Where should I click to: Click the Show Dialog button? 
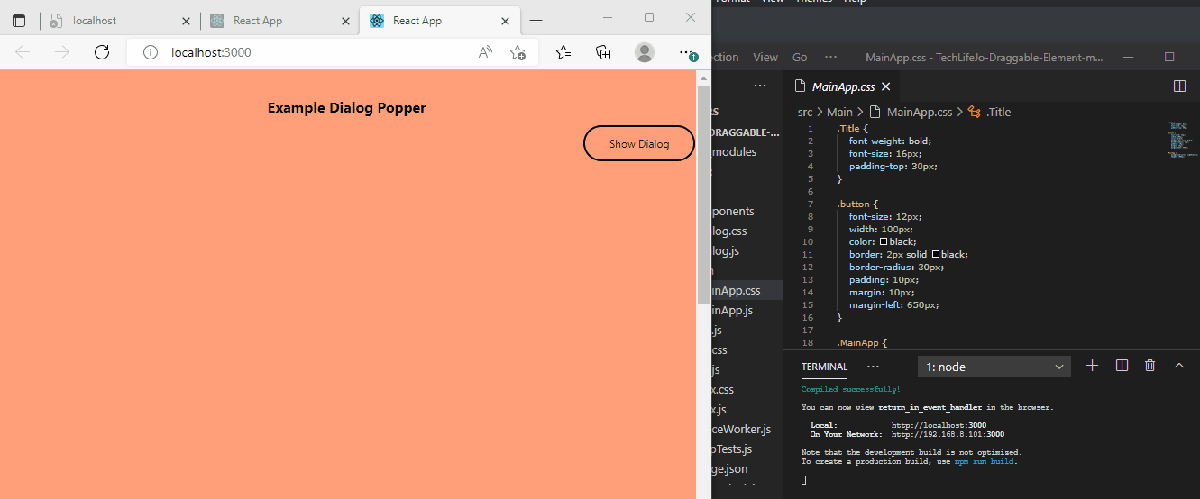click(638, 144)
